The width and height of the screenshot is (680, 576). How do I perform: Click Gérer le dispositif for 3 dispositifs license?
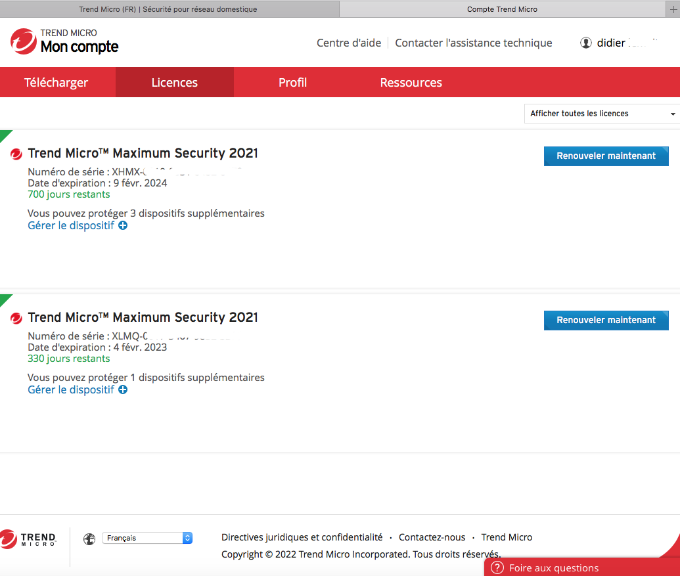(71, 226)
